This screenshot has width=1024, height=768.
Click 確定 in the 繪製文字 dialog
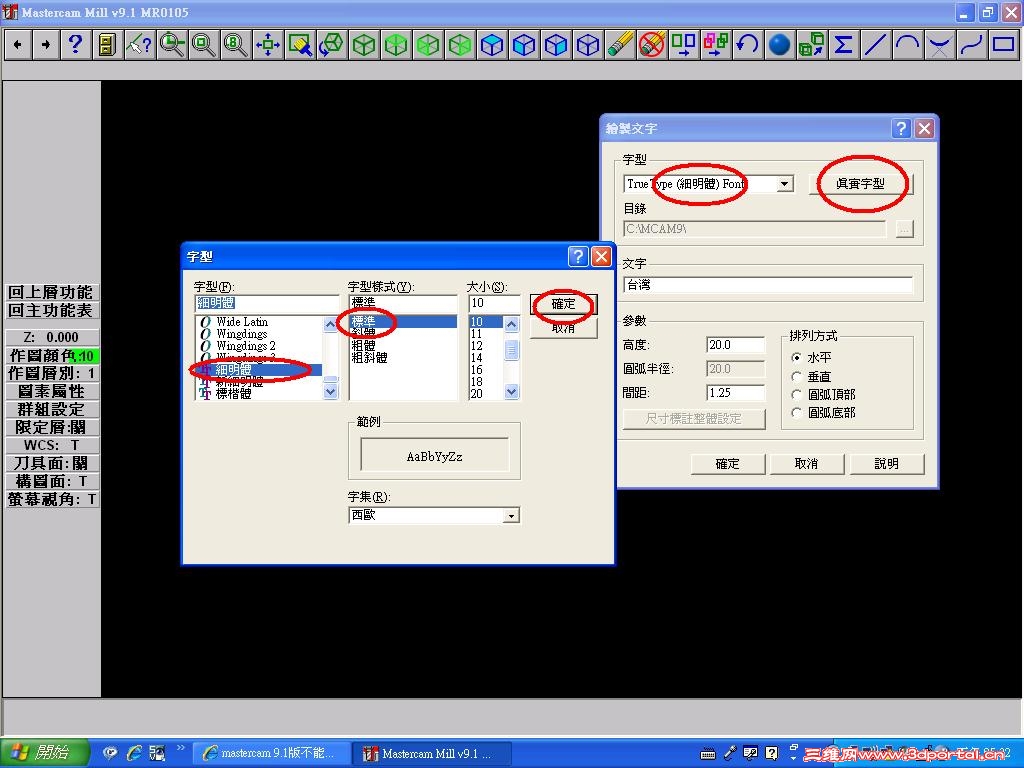point(728,464)
